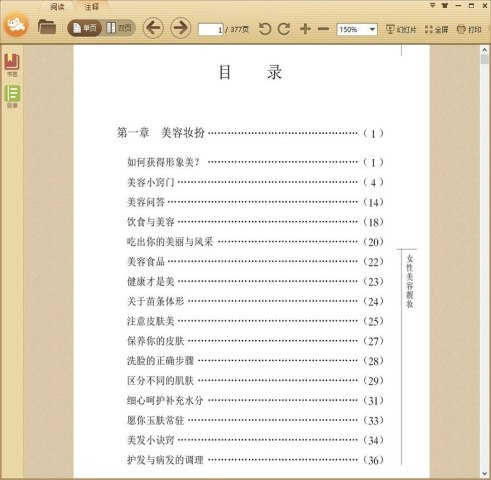Image resolution: width=491 pixels, height=480 pixels.
Task: Open the table of contents sidebar panel
Action: [12, 96]
